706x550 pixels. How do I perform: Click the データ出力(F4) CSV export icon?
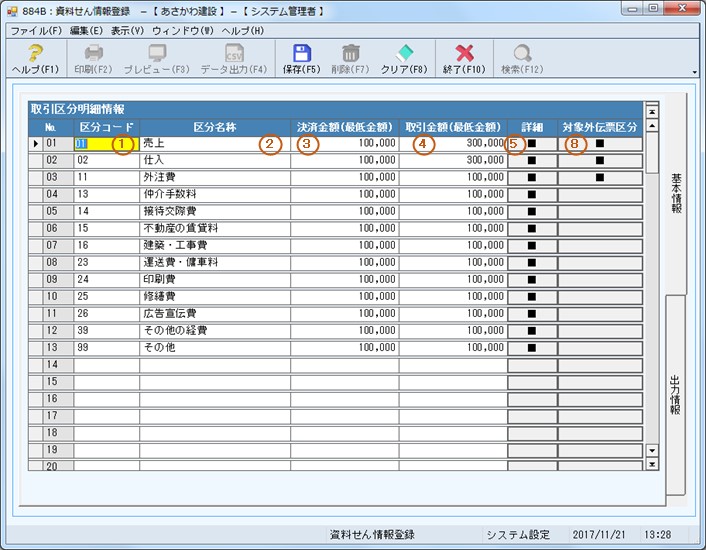coord(233,54)
